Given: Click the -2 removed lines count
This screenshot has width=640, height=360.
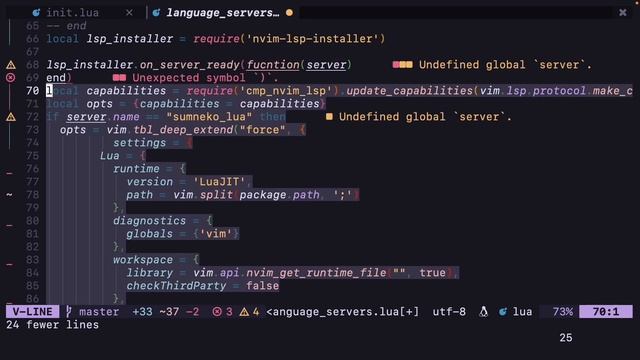Looking at the screenshot, I should tap(193, 312).
